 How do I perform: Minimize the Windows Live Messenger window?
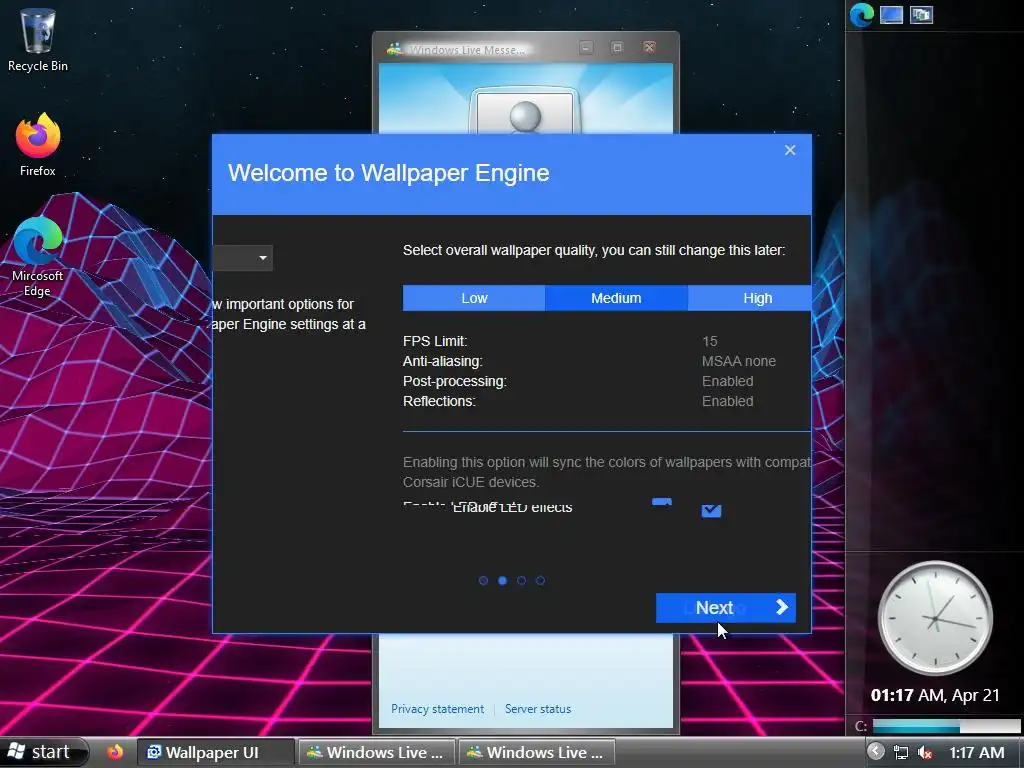point(586,48)
